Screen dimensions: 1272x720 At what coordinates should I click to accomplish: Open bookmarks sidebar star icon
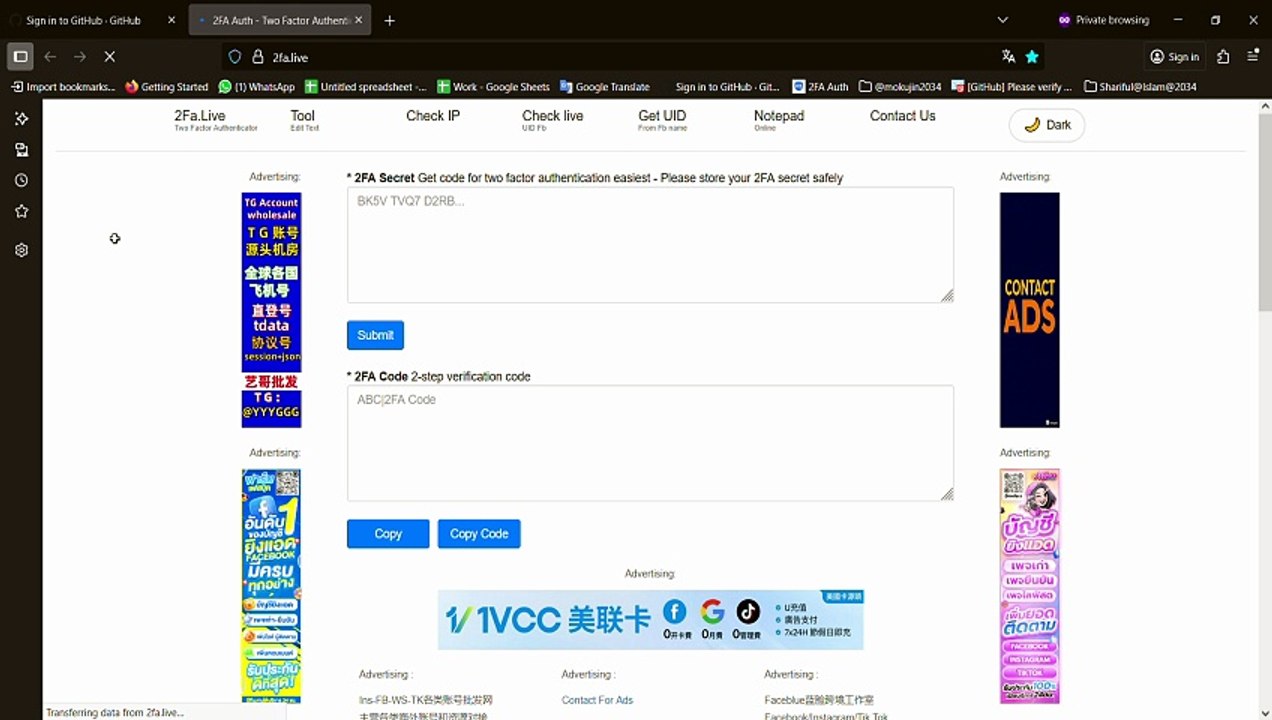pyautogui.click(x=21, y=211)
